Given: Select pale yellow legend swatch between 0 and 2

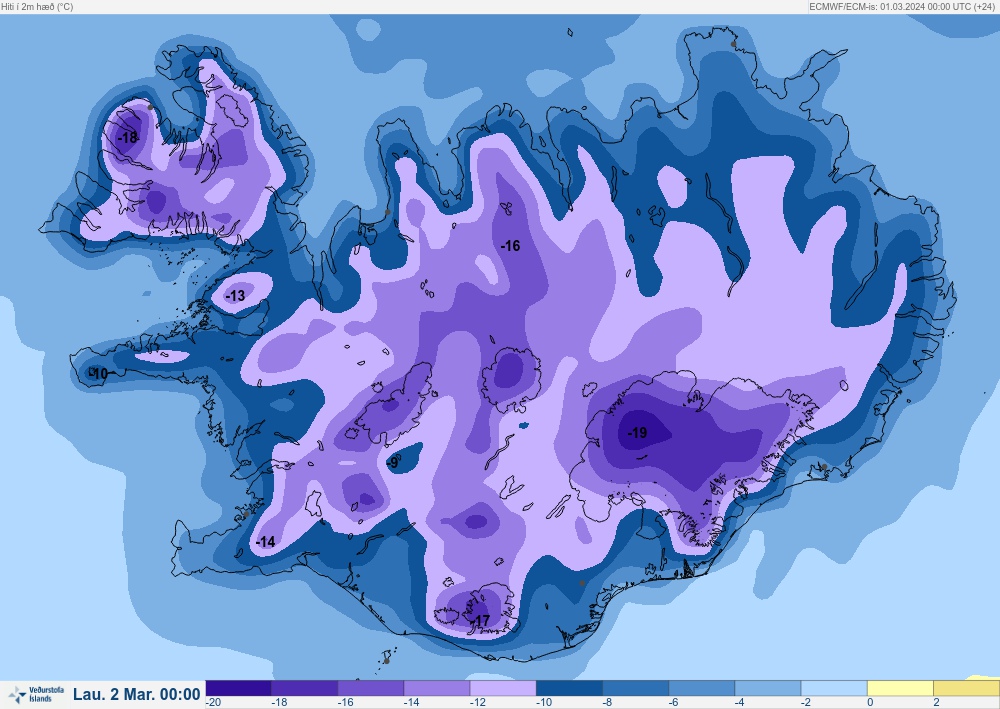Looking at the screenshot, I should (x=901, y=688).
